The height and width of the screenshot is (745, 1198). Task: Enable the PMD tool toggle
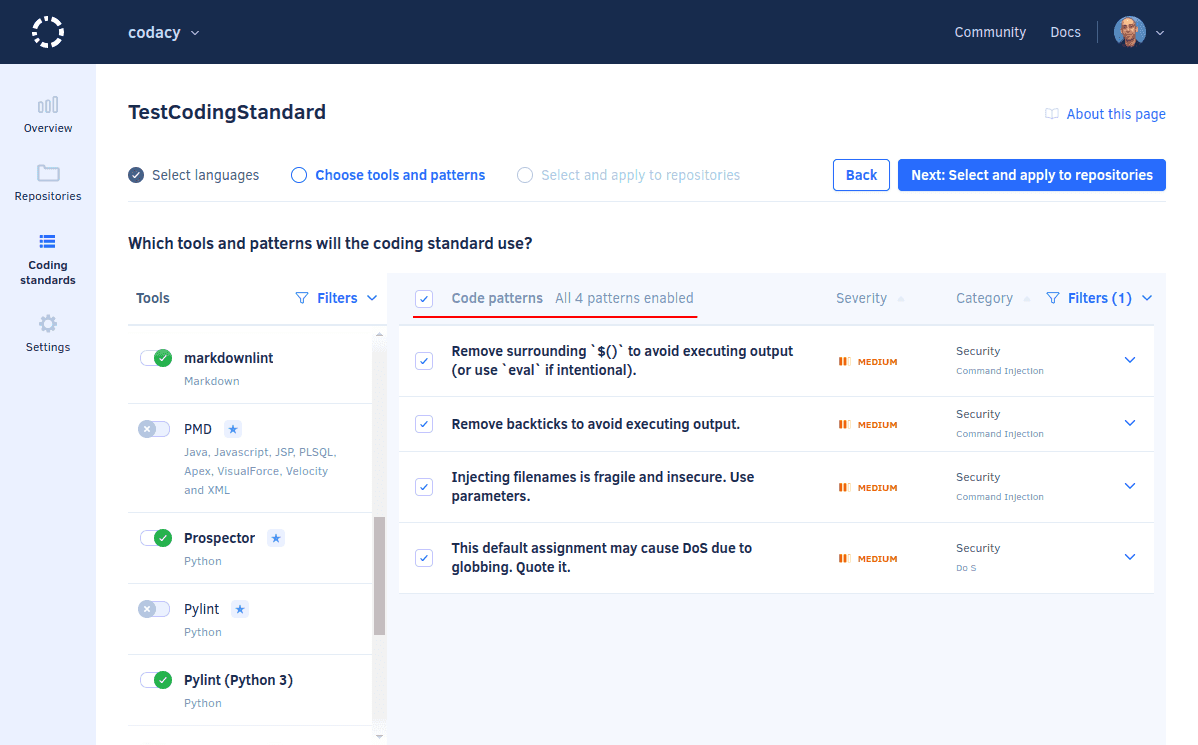click(154, 428)
